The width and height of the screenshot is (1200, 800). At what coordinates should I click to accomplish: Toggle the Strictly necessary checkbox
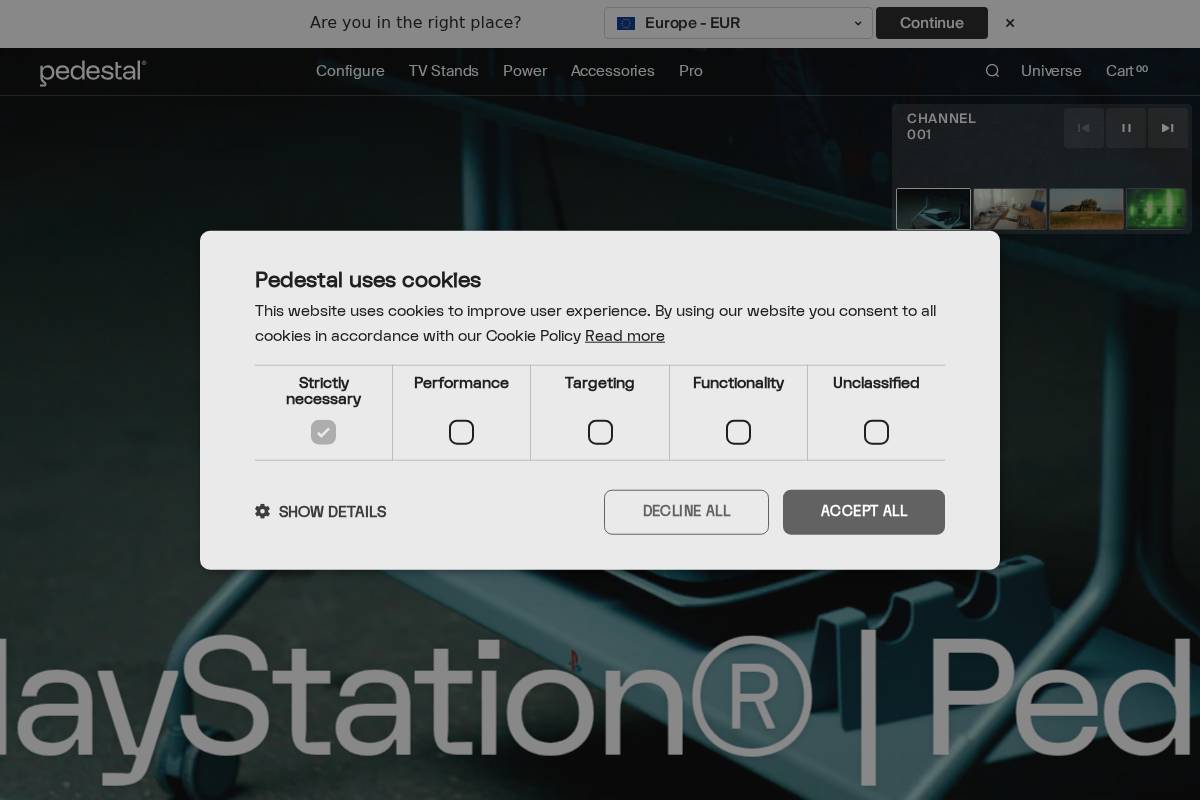coord(323,432)
